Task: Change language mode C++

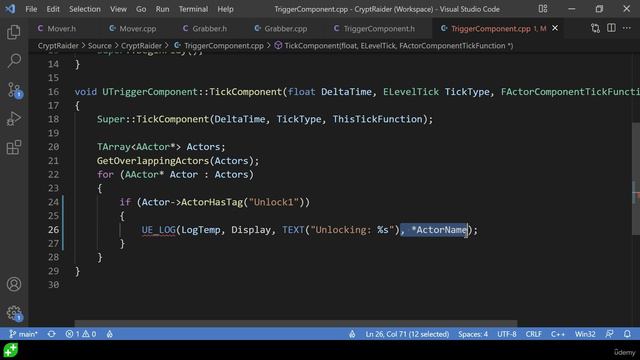Action: point(558,334)
